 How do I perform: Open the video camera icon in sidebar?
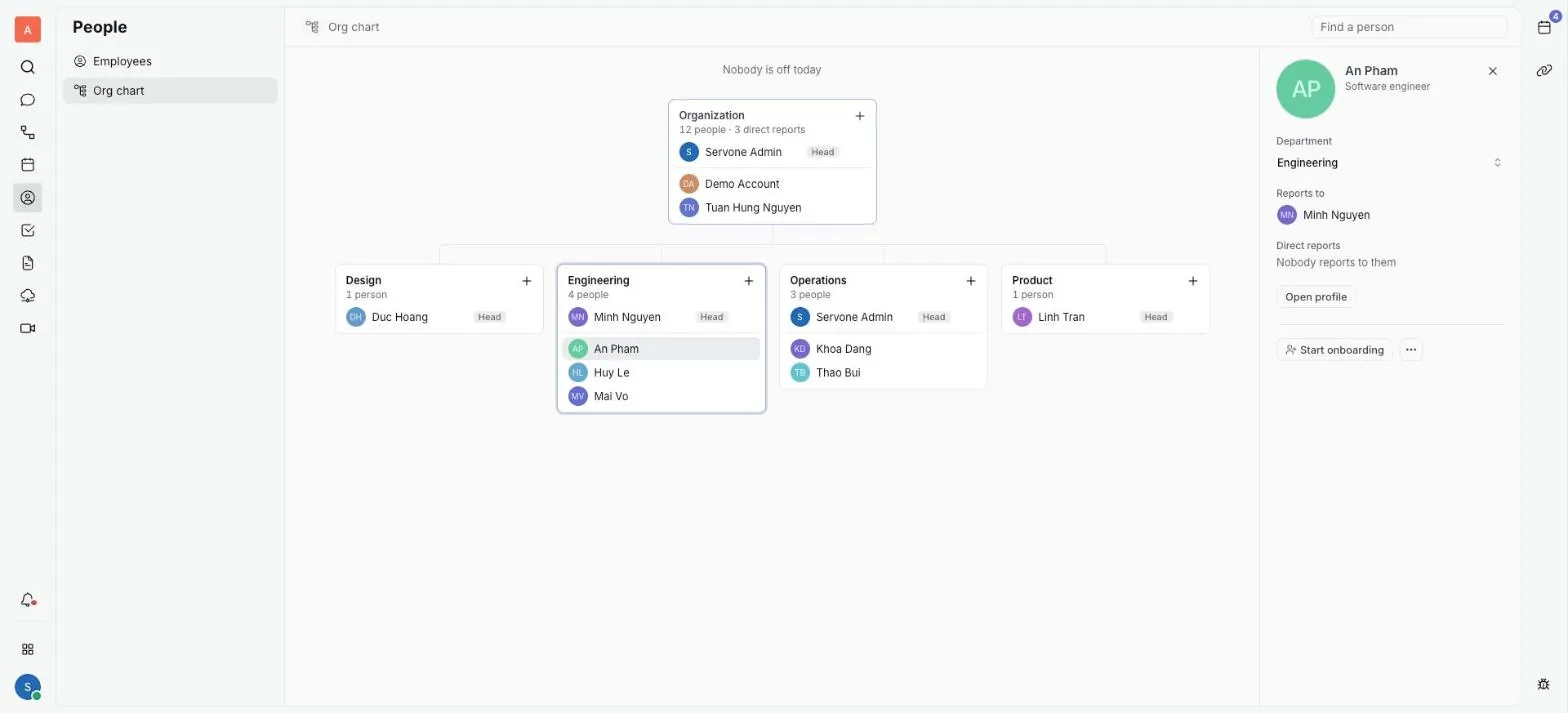pyautogui.click(x=28, y=328)
